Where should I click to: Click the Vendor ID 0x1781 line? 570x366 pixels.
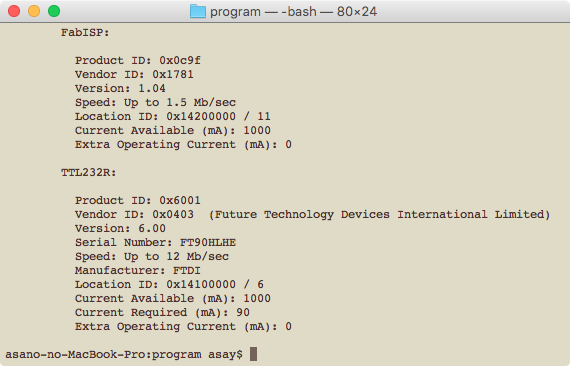click(x=134, y=75)
